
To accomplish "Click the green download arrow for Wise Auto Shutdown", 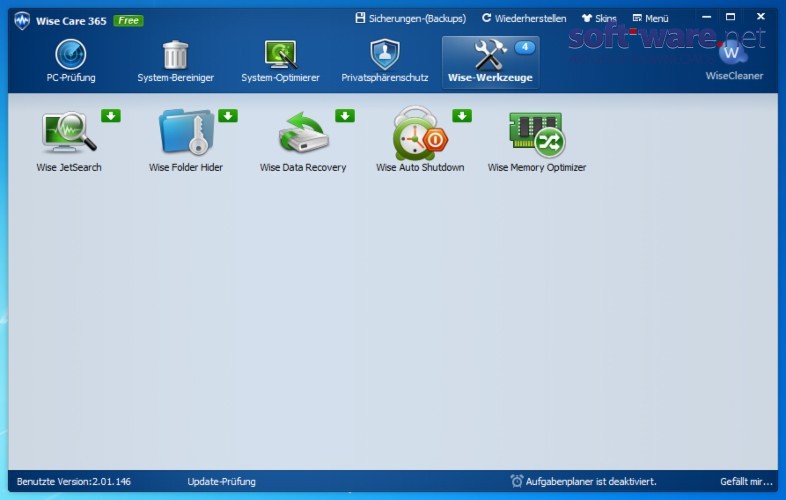I will click(462, 116).
